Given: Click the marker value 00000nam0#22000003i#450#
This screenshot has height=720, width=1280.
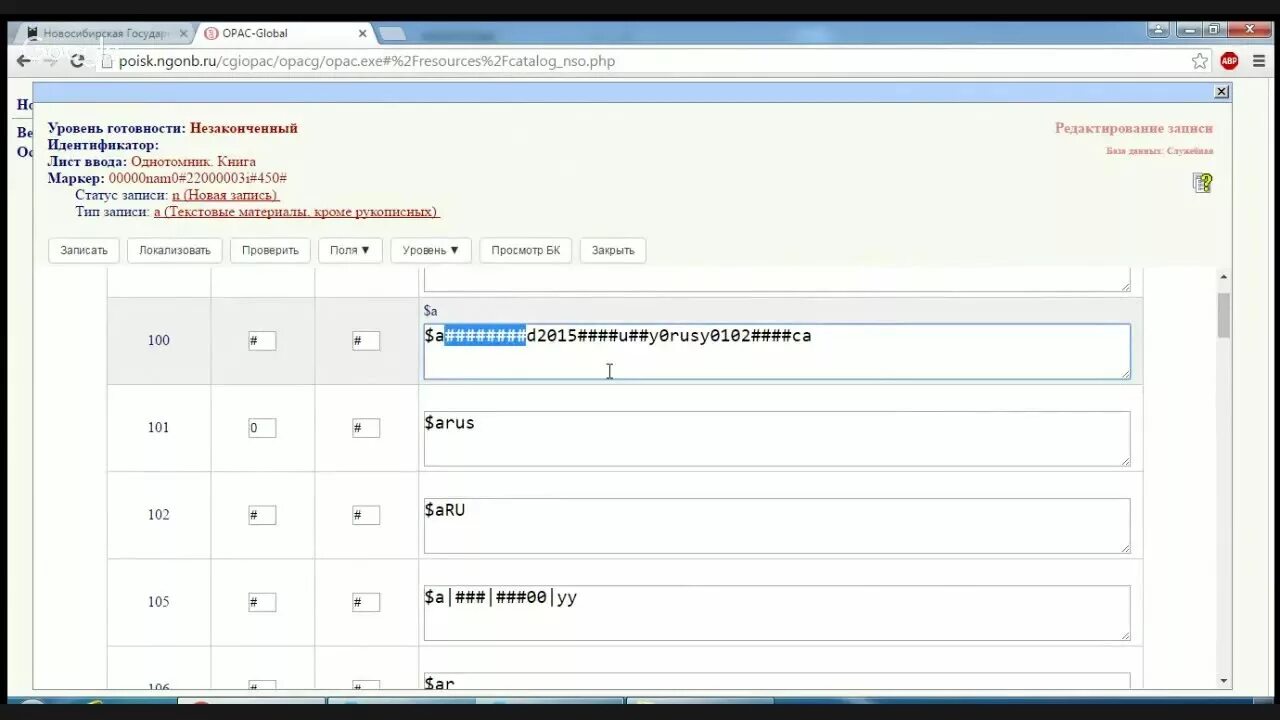Looking at the screenshot, I should [198, 178].
